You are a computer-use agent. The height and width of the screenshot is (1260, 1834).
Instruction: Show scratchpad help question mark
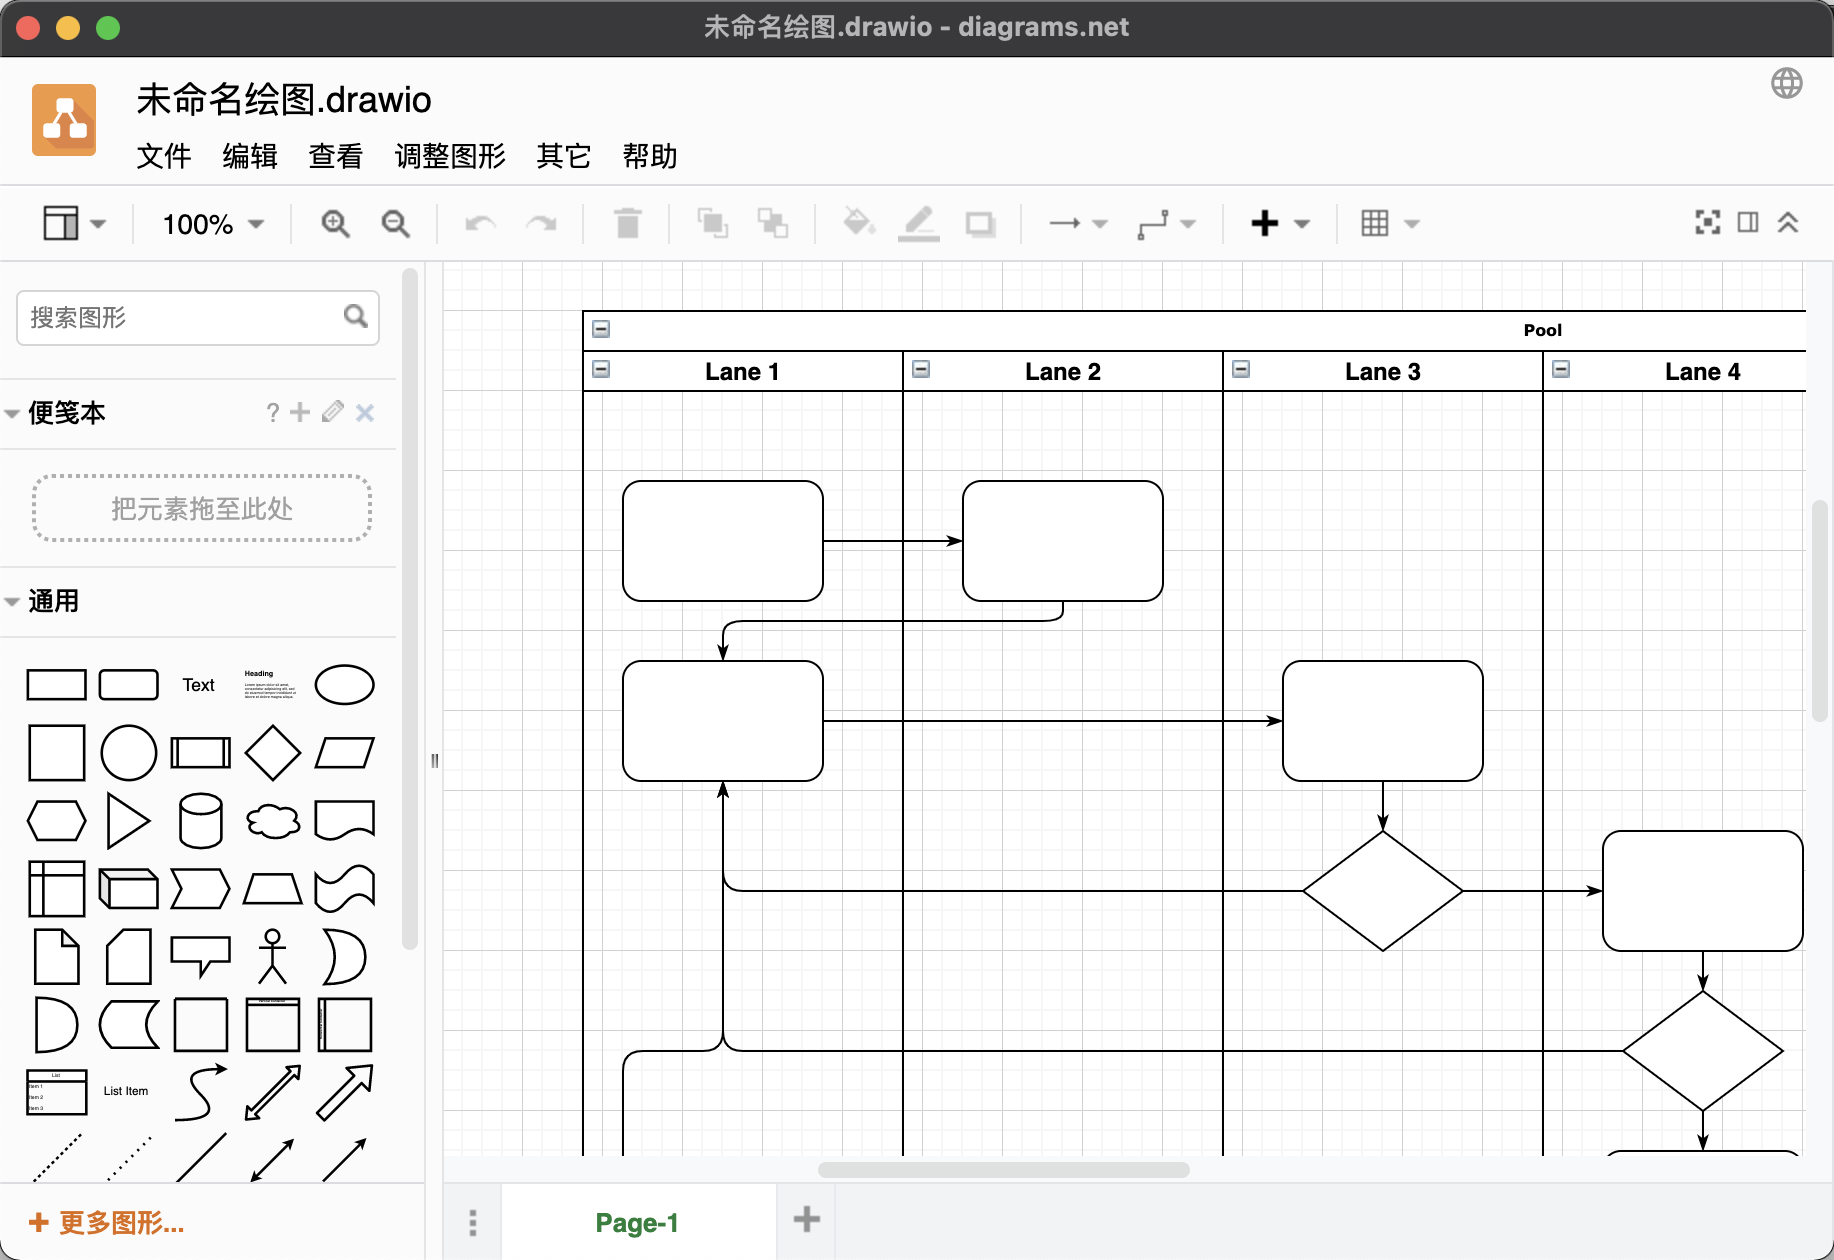[273, 413]
